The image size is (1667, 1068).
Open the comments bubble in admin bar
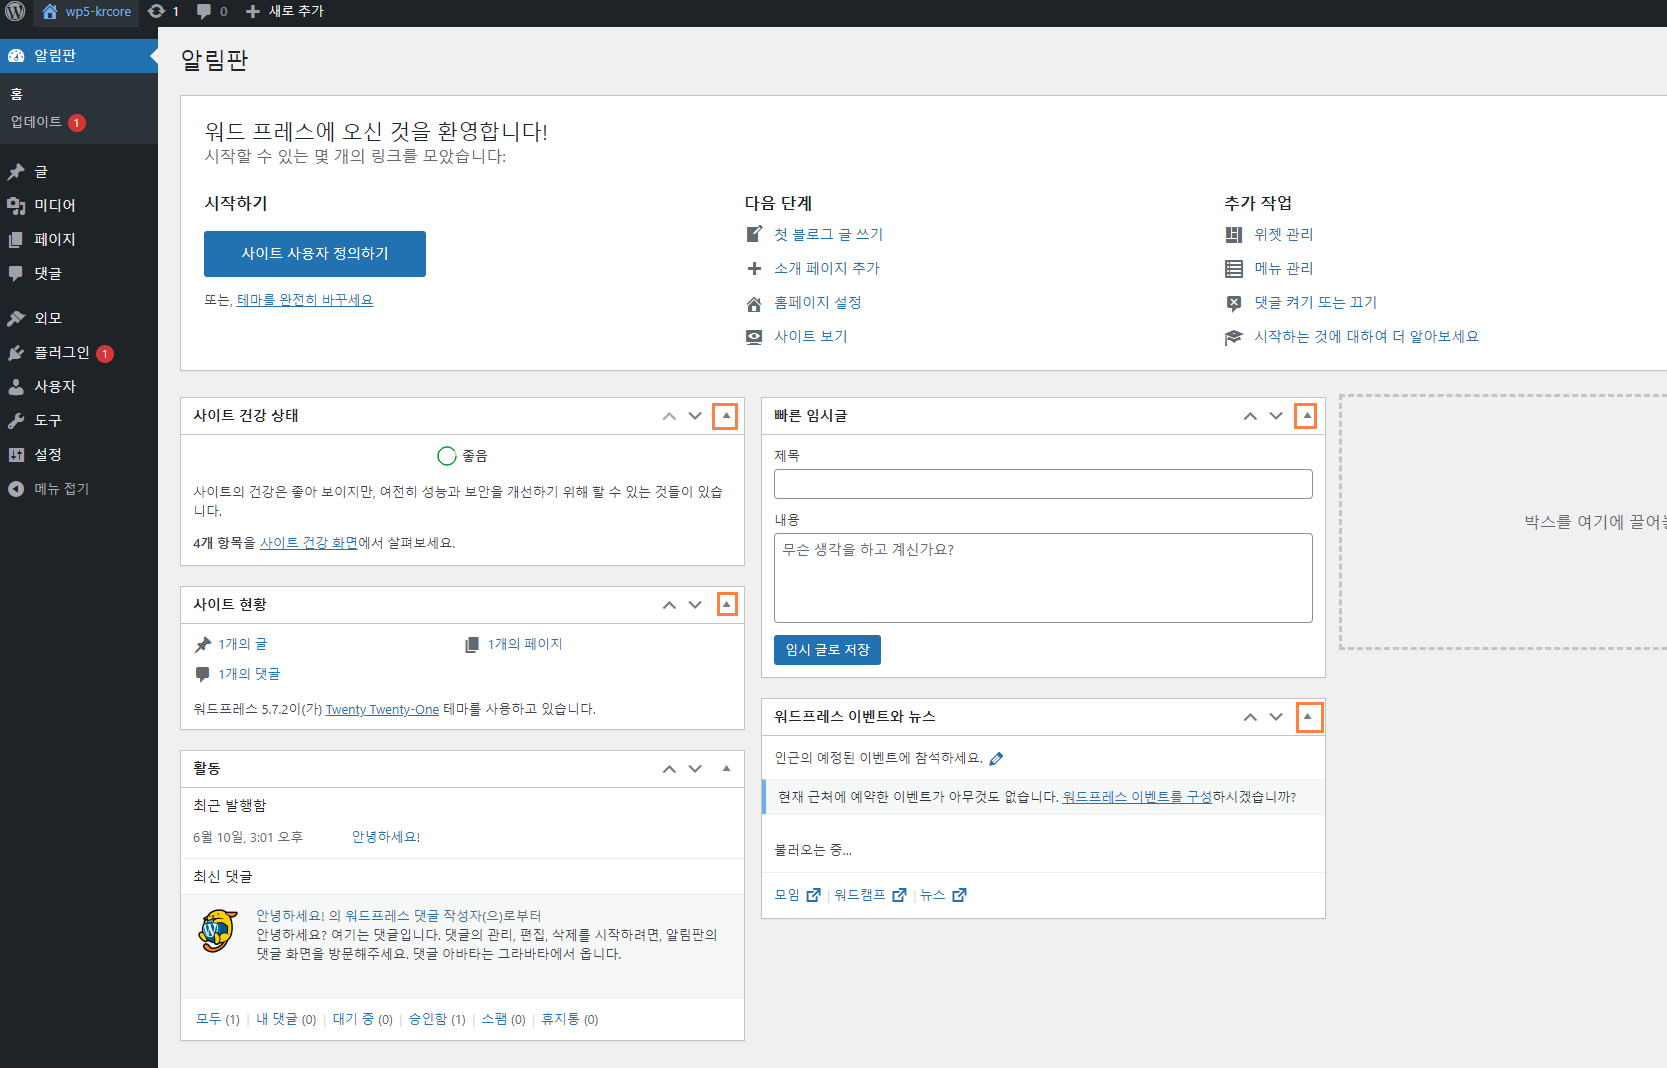point(212,12)
